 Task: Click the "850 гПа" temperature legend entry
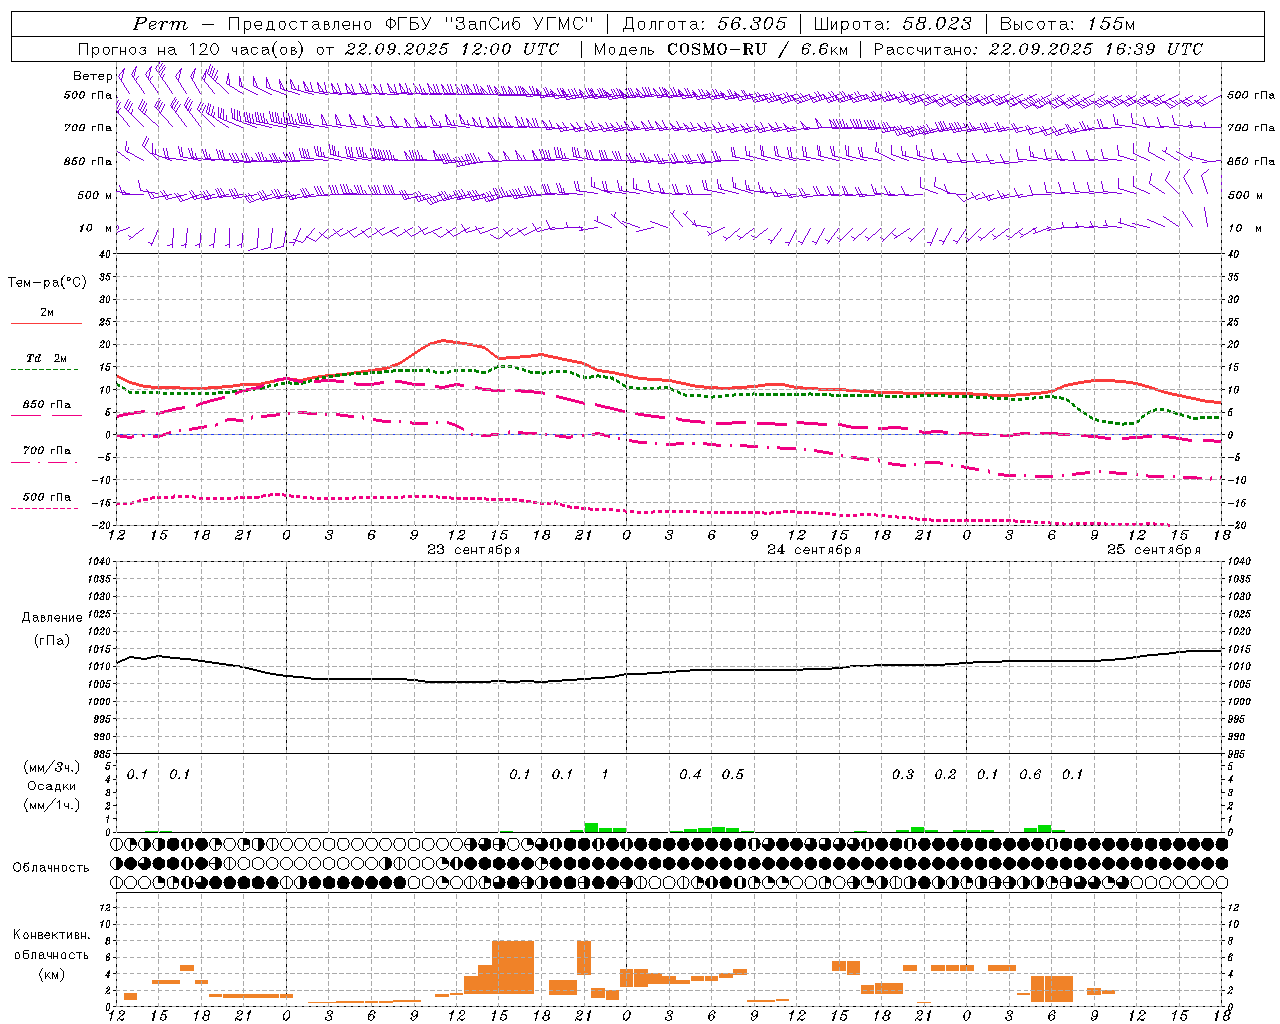[47, 405]
